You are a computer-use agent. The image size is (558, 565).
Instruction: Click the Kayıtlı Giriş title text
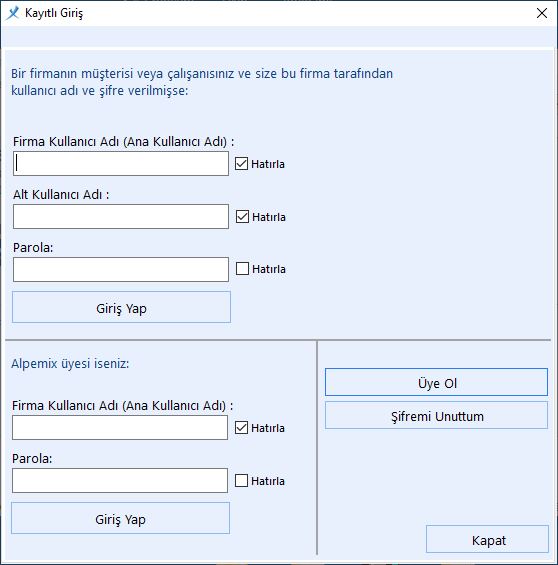click(54, 13)
